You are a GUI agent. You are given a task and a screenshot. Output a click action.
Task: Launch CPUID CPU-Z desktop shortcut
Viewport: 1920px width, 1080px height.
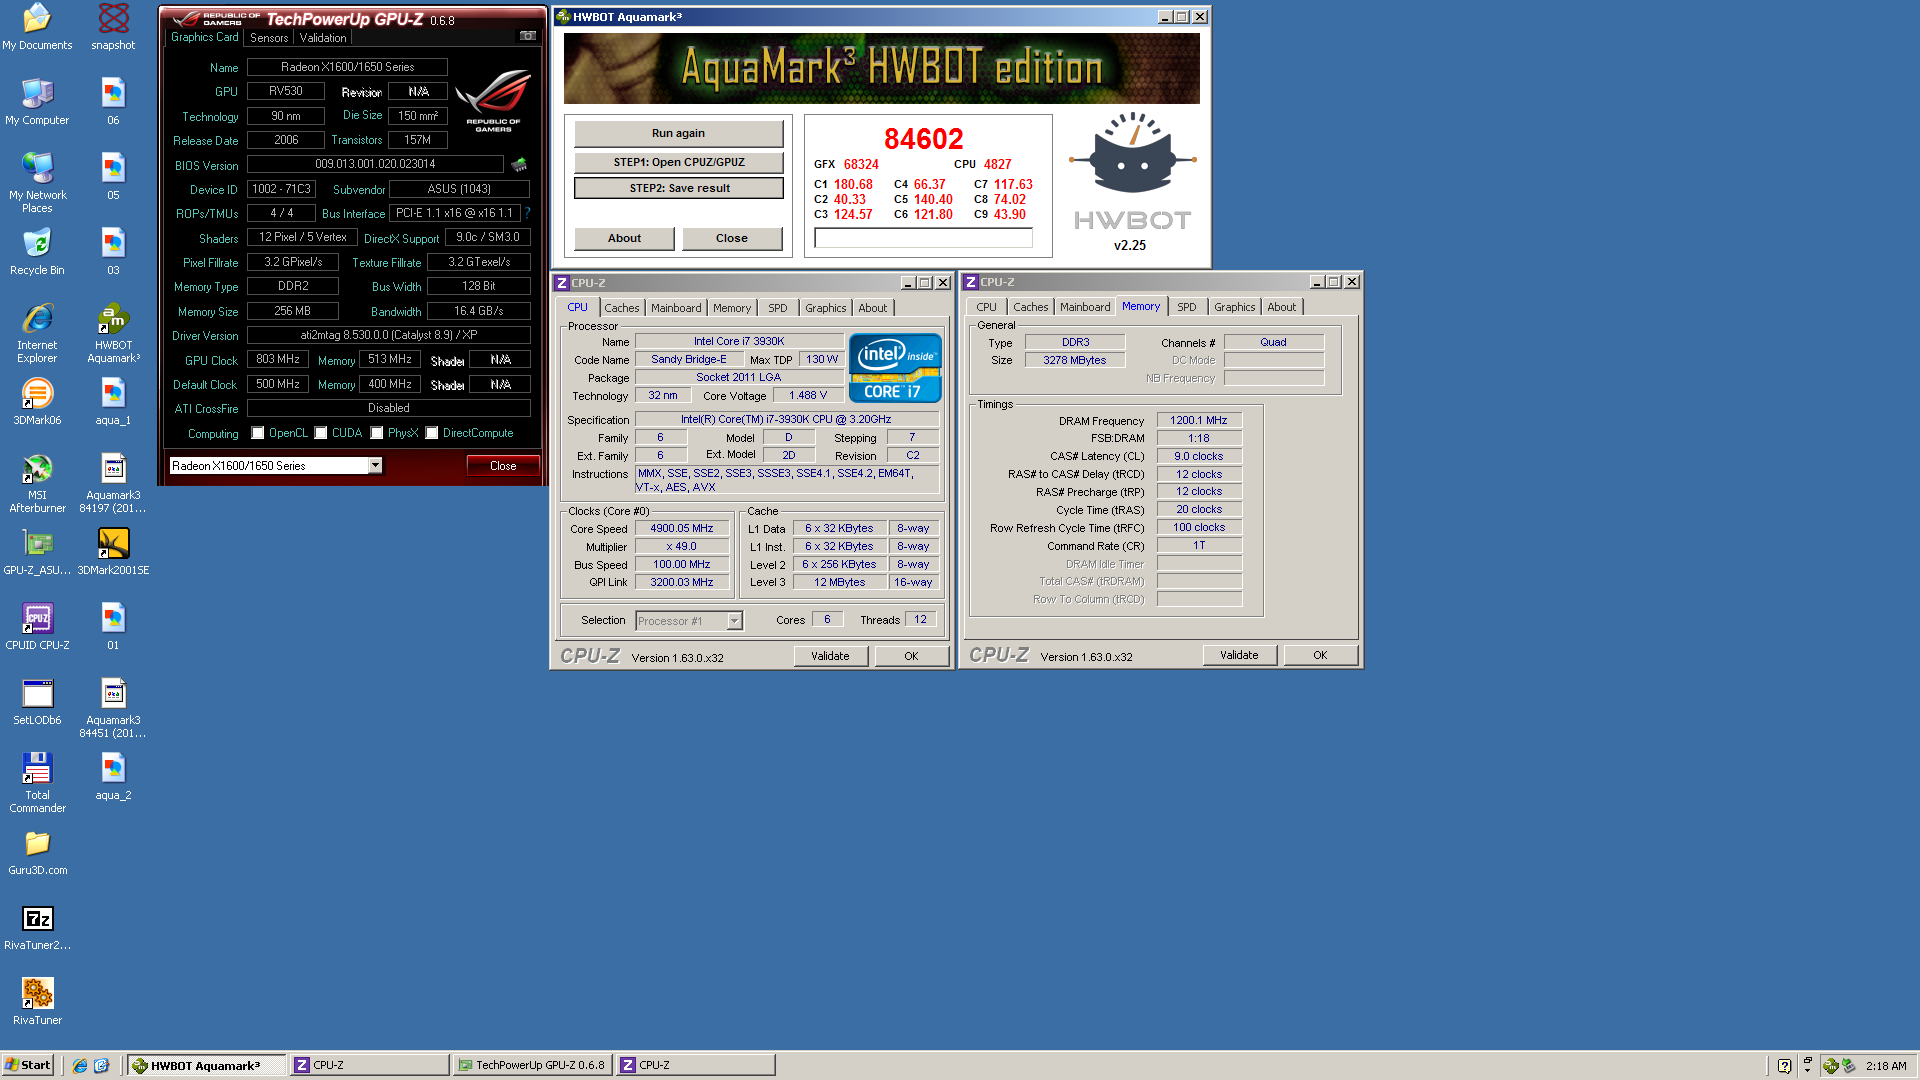coord(37,627)
